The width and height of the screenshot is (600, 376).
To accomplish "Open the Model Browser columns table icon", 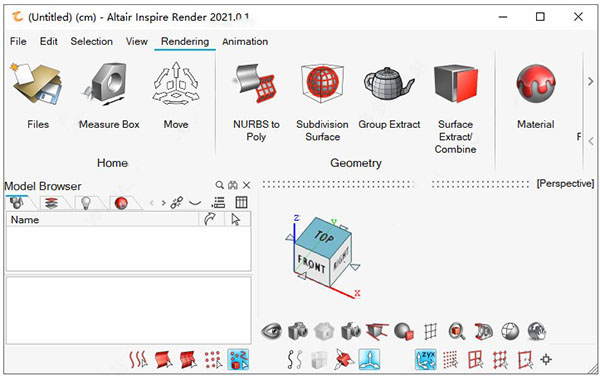I will (x=241, y=202).
